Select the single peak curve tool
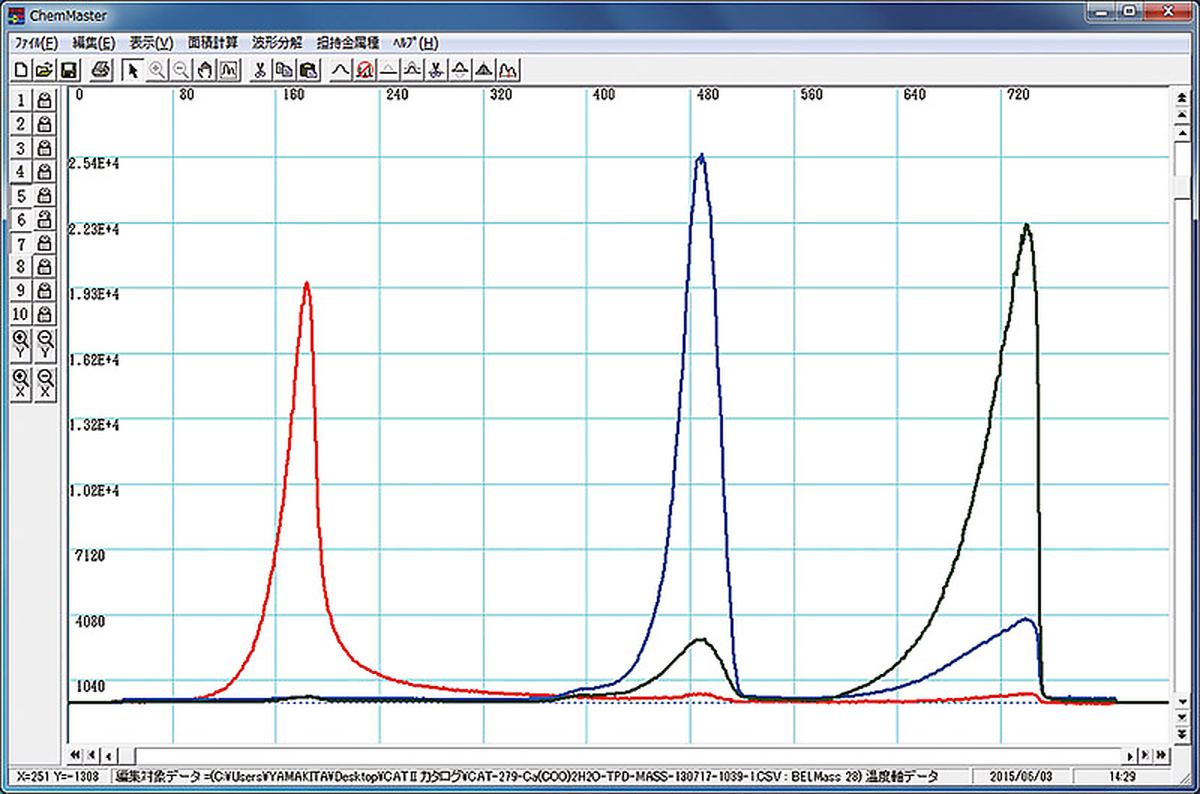Image resolution: width=1200 pixels, height=794 pixels. pos(341,70)
